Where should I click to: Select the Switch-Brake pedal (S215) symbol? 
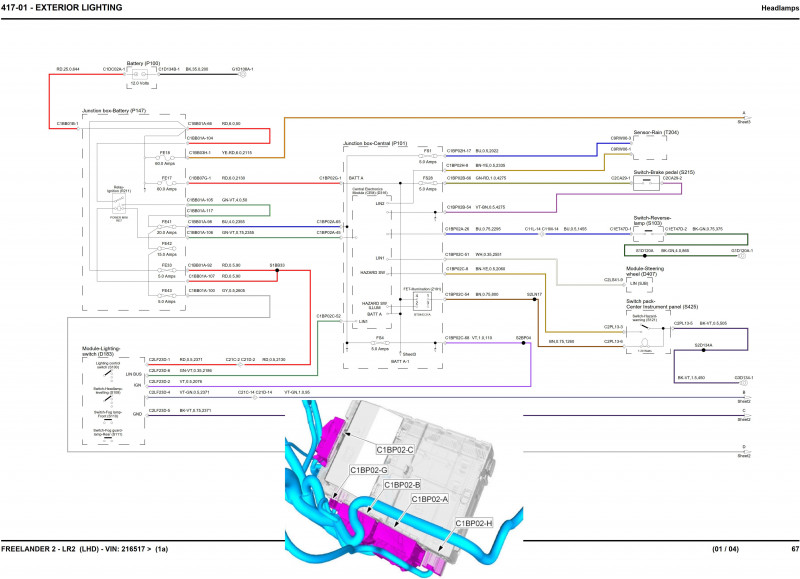(x=648, y=181)
